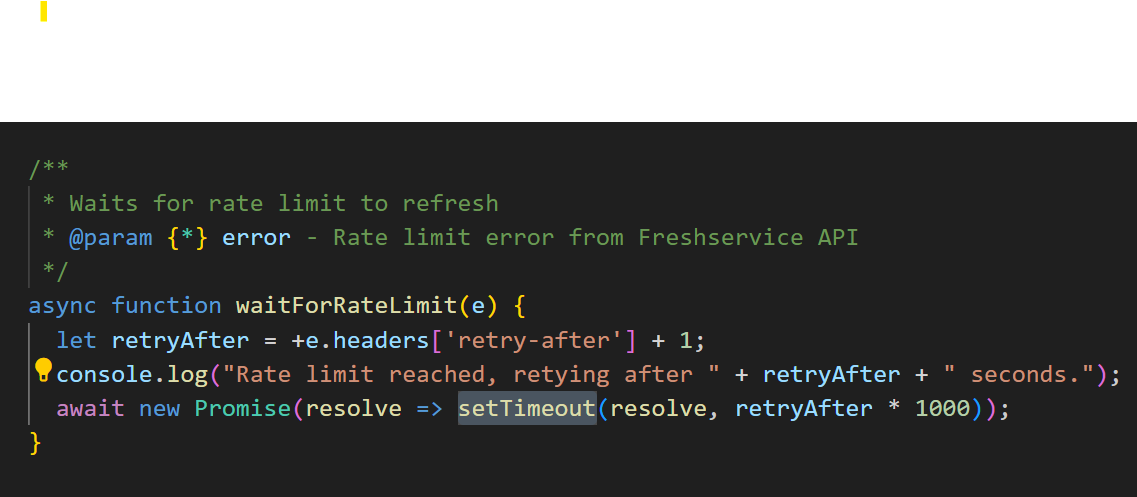Click the number 1000 in setTimeout

point(943,408)
